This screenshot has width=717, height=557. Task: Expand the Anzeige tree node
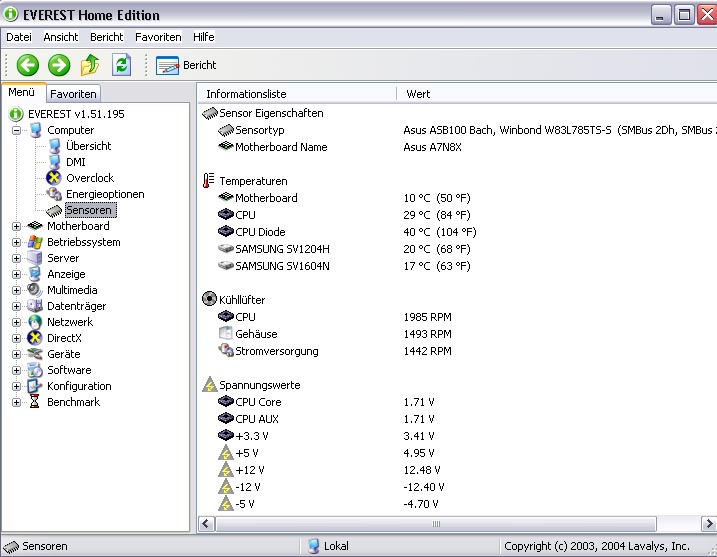[16, 274]
